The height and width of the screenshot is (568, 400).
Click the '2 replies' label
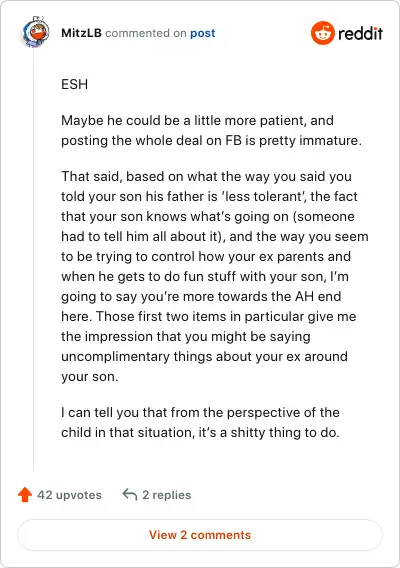click(166, 495)
